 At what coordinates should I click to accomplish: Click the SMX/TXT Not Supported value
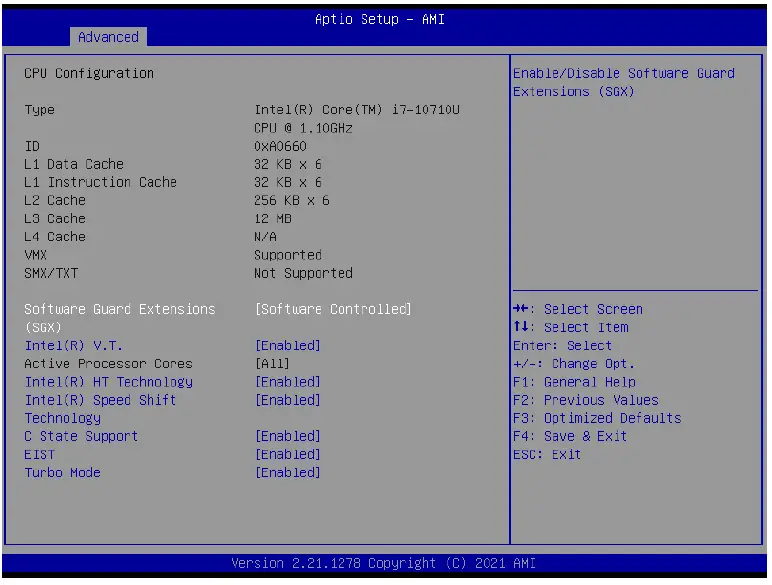click(x=303, y=273)
